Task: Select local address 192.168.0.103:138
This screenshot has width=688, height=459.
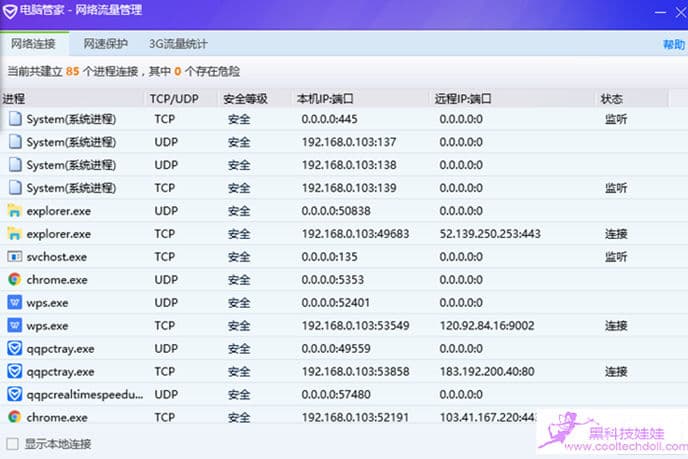Action: click(349, 165)
